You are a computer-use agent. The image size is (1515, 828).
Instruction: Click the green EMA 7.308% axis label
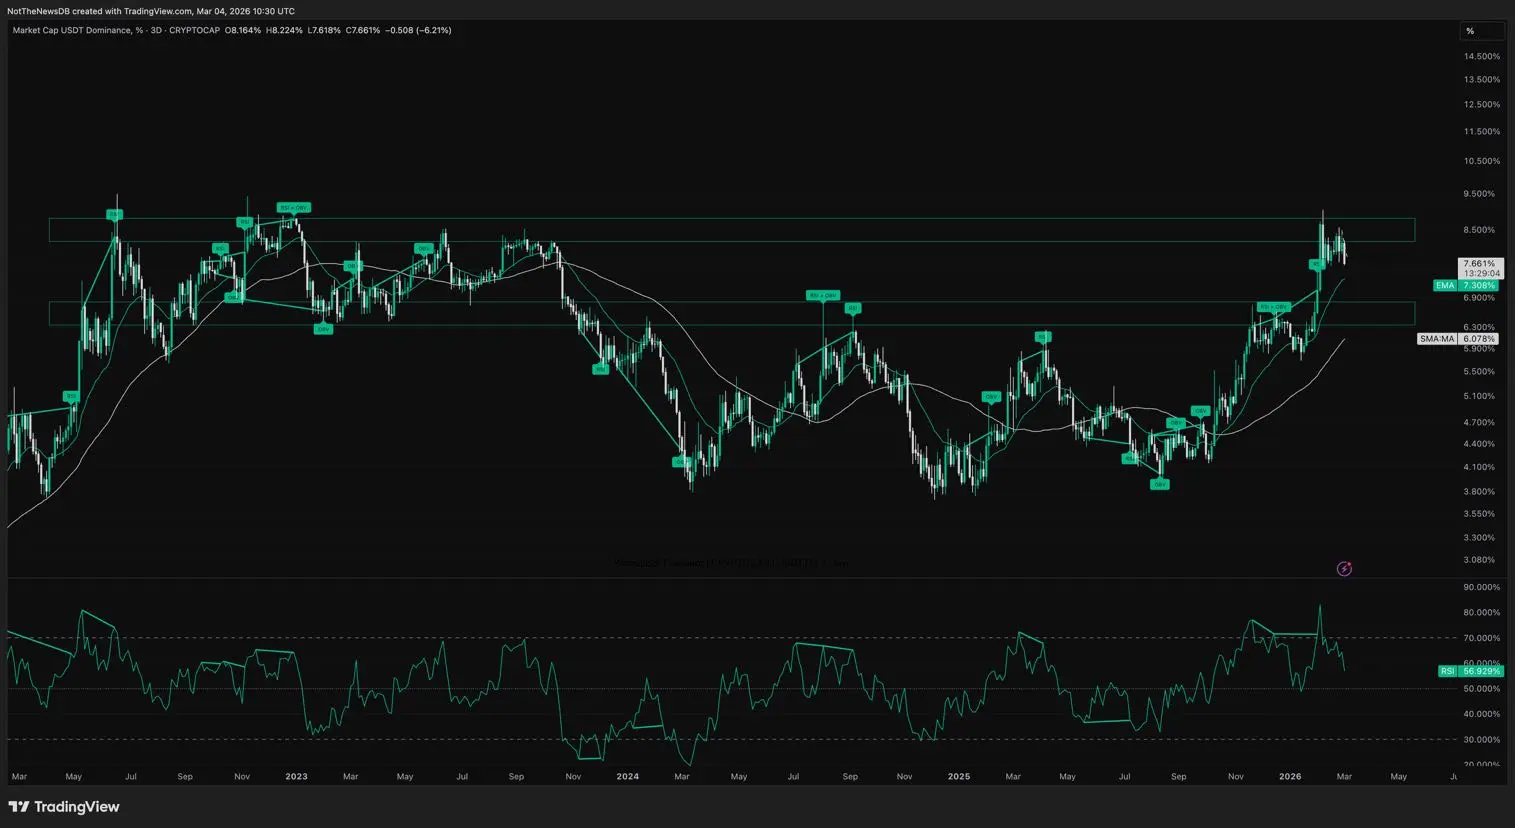[1466, 286]
